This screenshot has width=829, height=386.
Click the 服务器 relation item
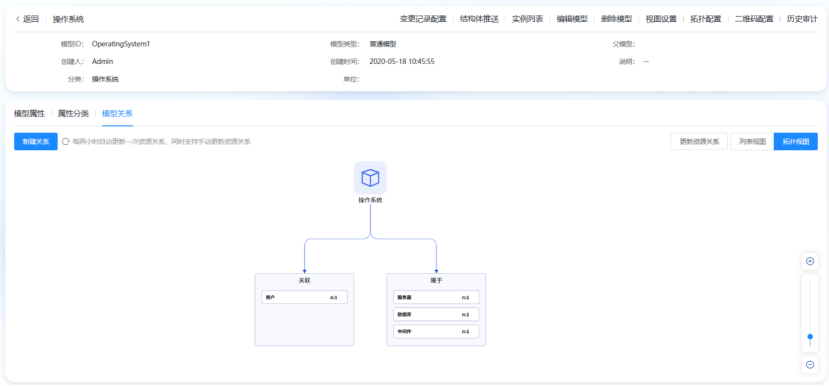click(x=436, y=297)
